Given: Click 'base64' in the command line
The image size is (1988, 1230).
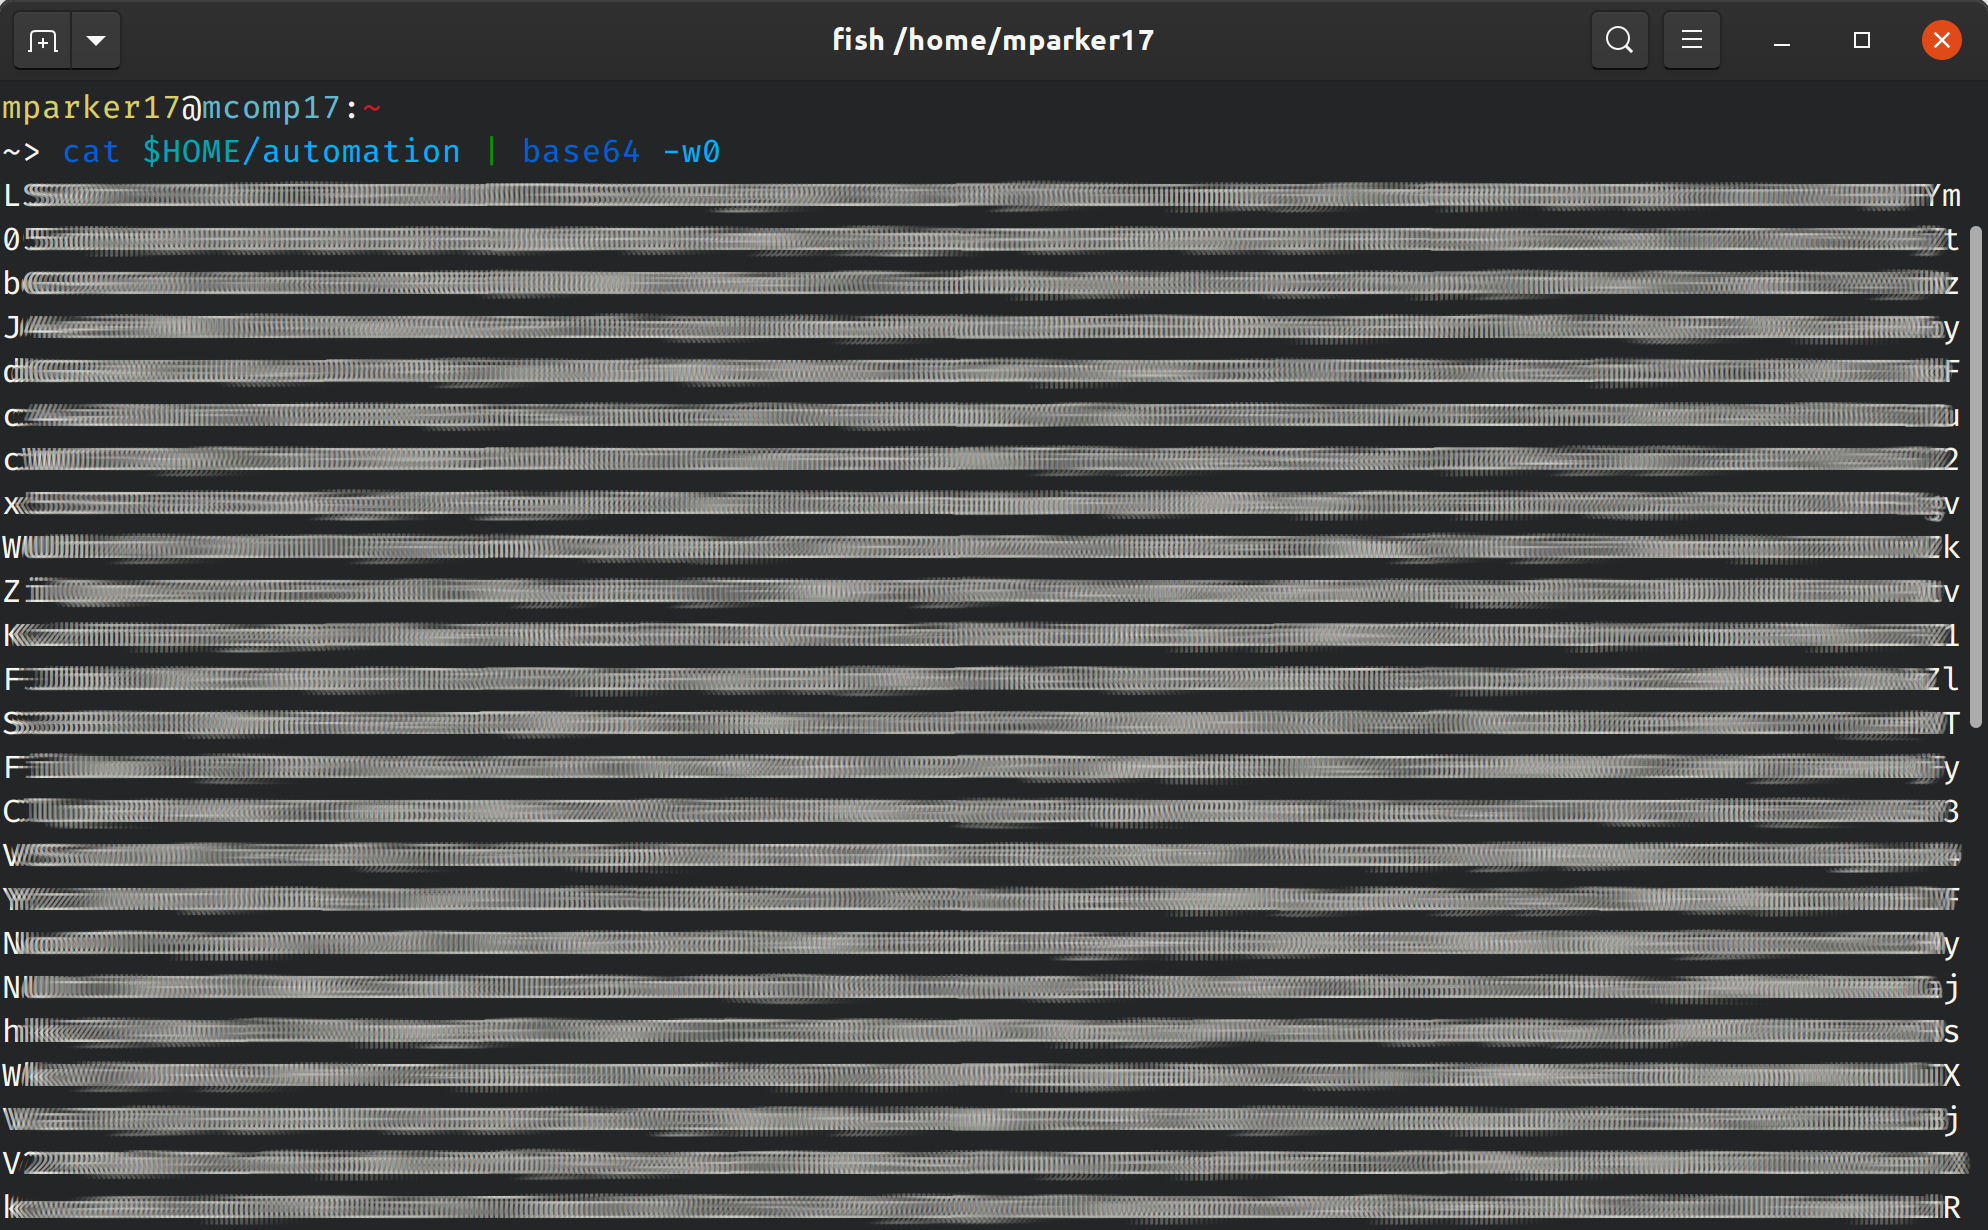Looking at the screenshot, I should [x=581, y=151].
